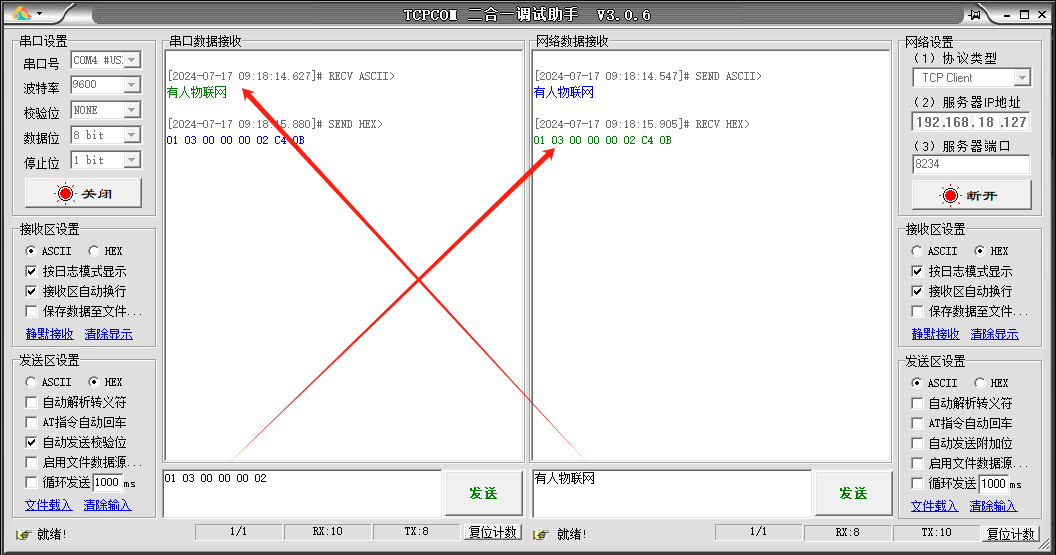Click the network status icon in the status bar
The height and width of the screenshot is (555, 1056).
tap(541, 533)
